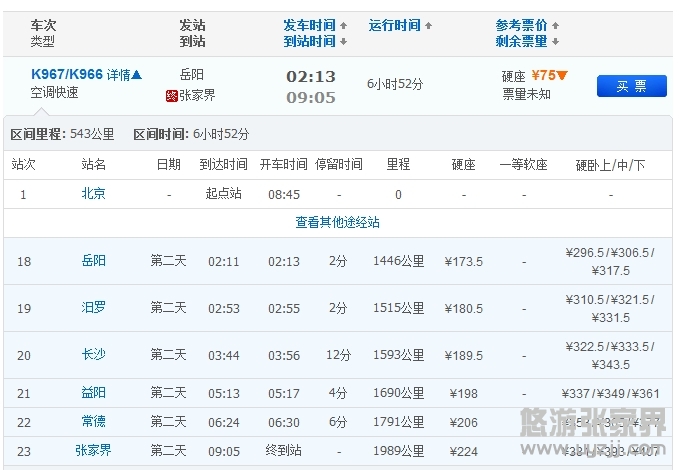Select the 岳阳 station link in row 18
Viewport: 679px width, 470px height.
[93, 261]
